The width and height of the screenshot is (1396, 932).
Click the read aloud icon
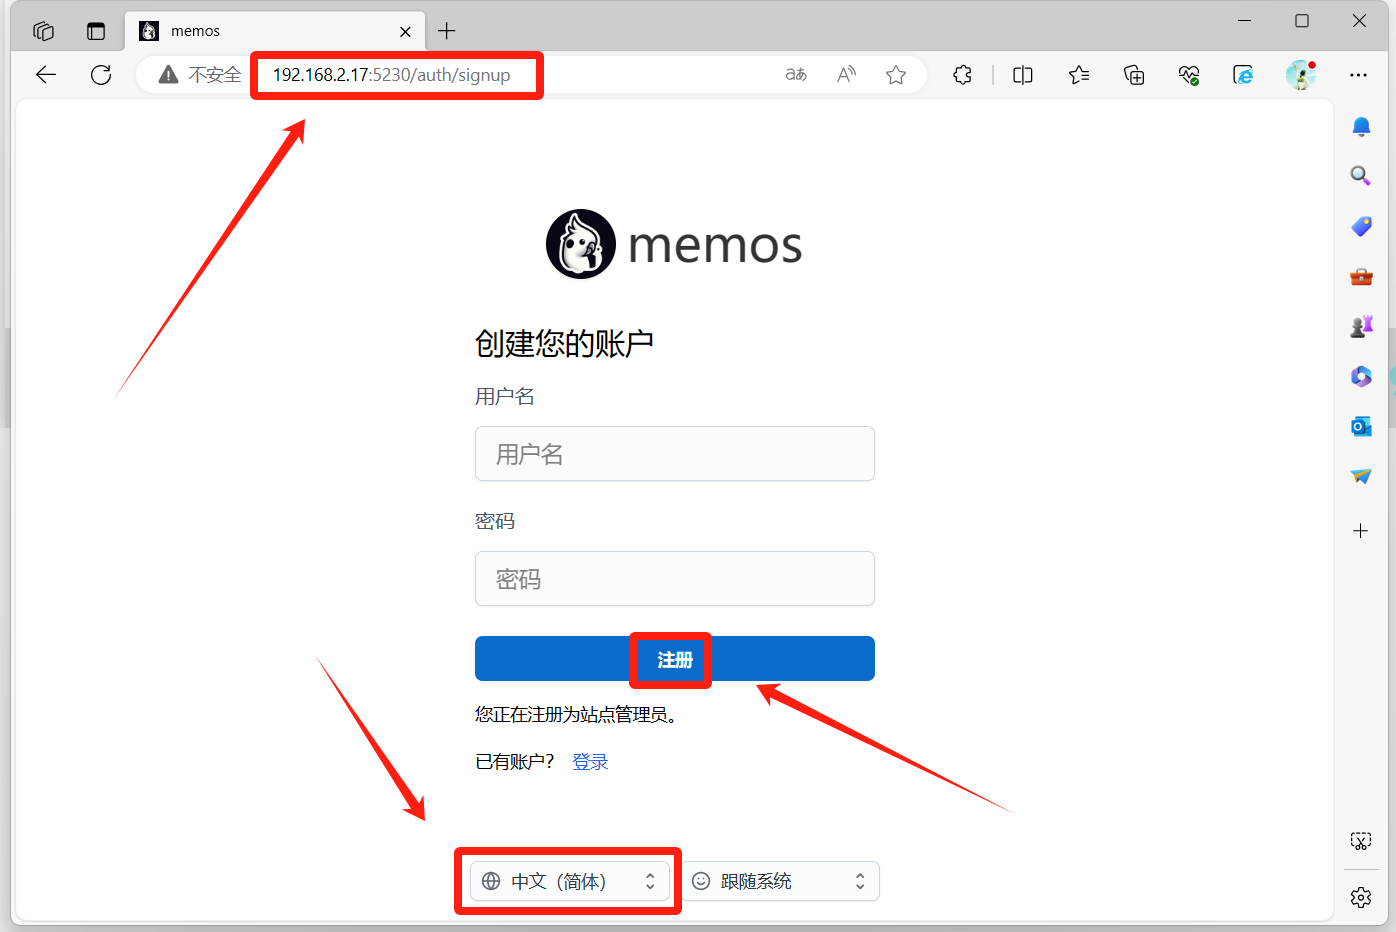tap(846, 75)
